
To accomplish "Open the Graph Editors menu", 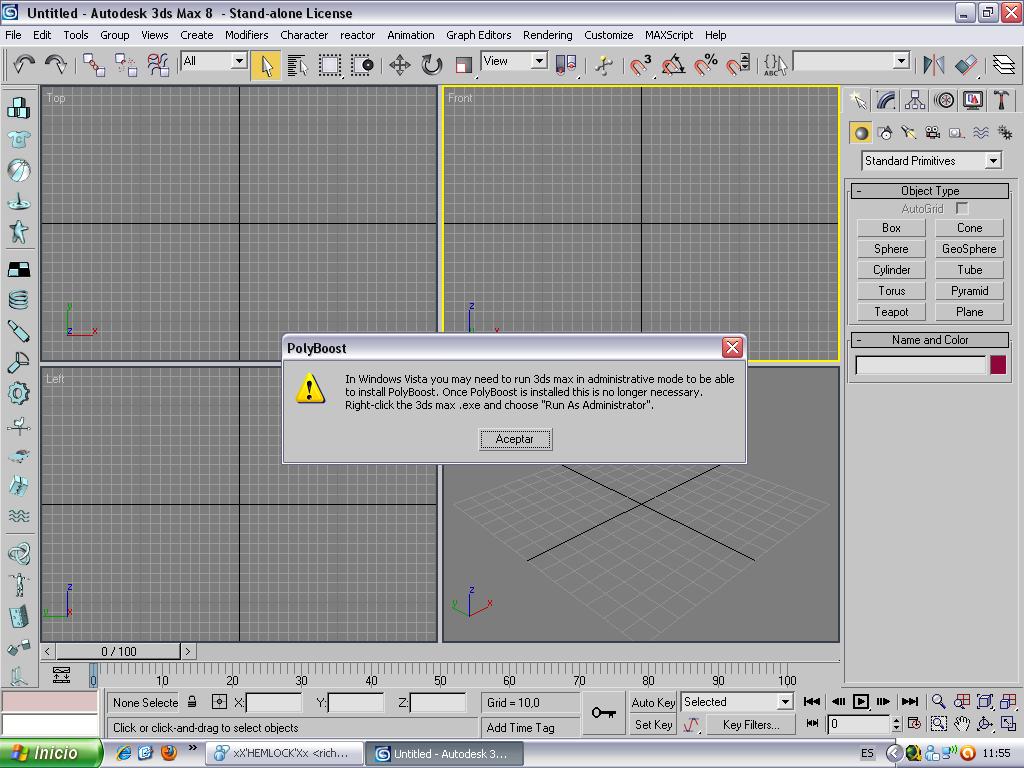I will 479,35.
